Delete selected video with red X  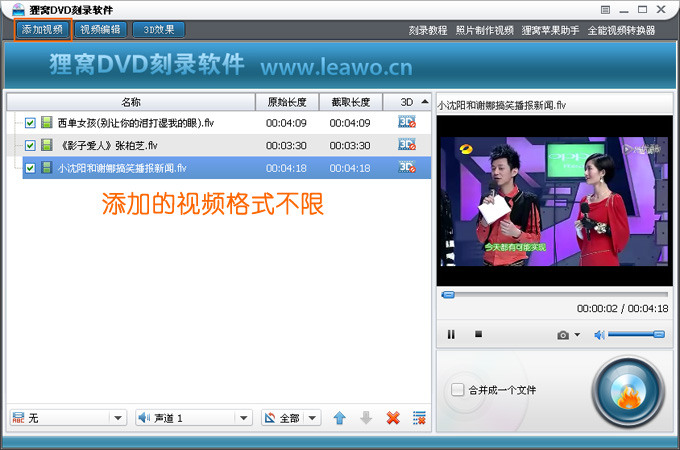click(x=393, y=418)
